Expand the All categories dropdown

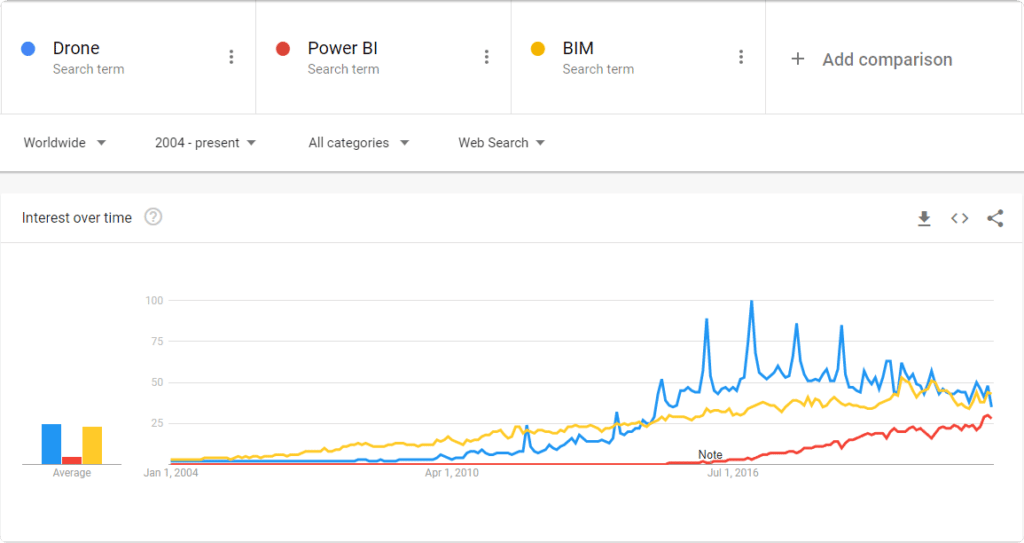[359, 142]
